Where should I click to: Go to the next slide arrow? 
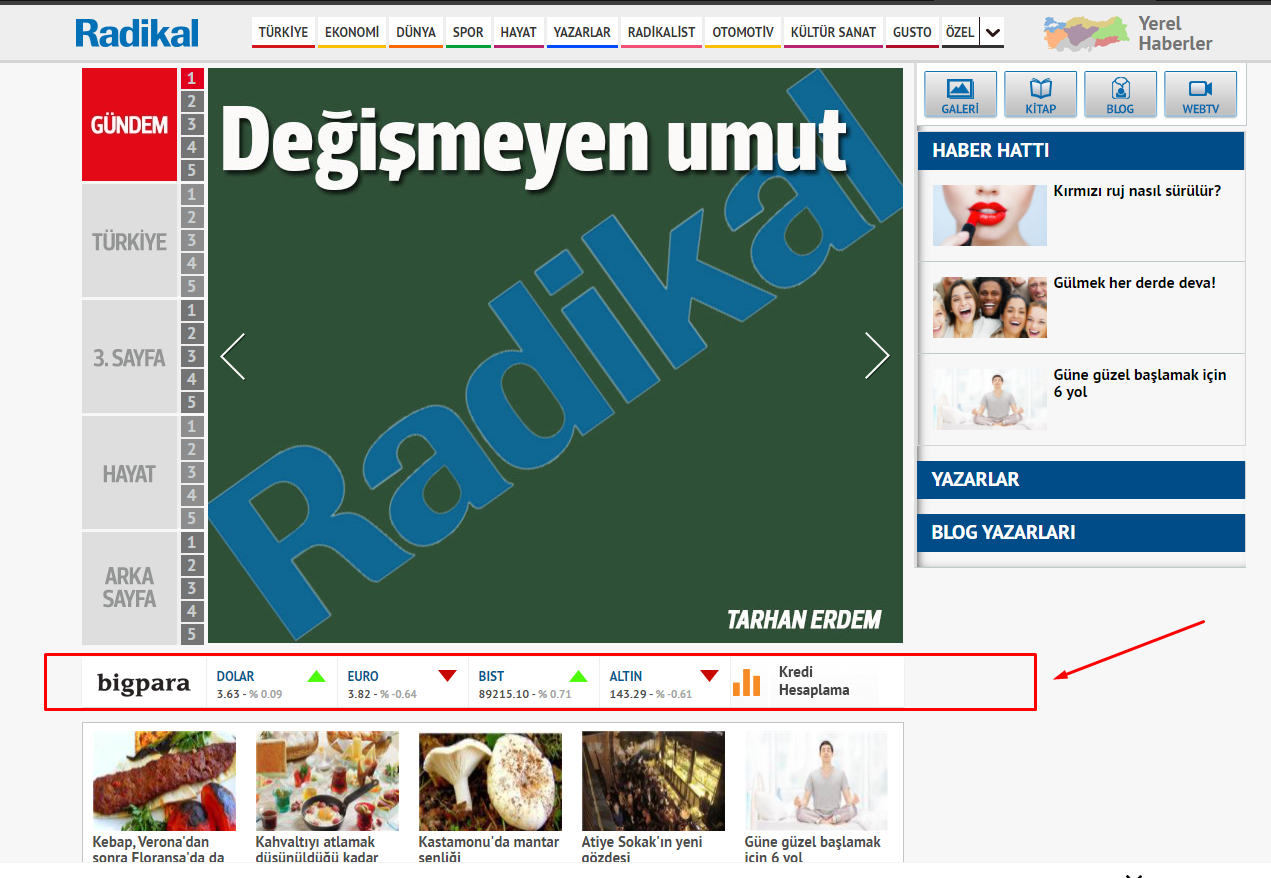click(877, 356)
